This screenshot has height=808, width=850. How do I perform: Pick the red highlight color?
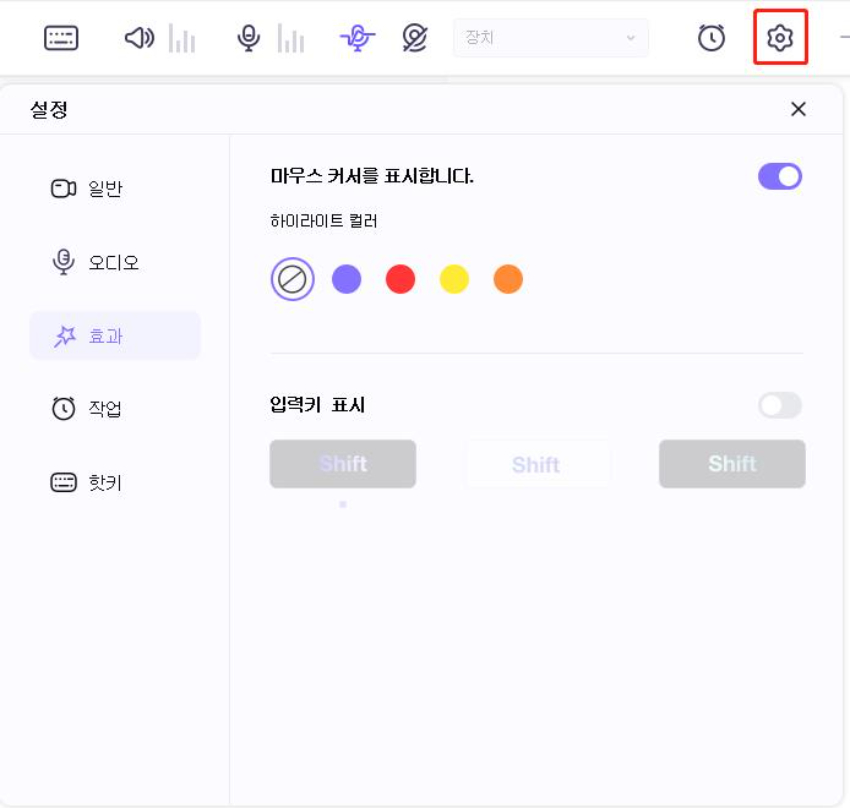400,279
